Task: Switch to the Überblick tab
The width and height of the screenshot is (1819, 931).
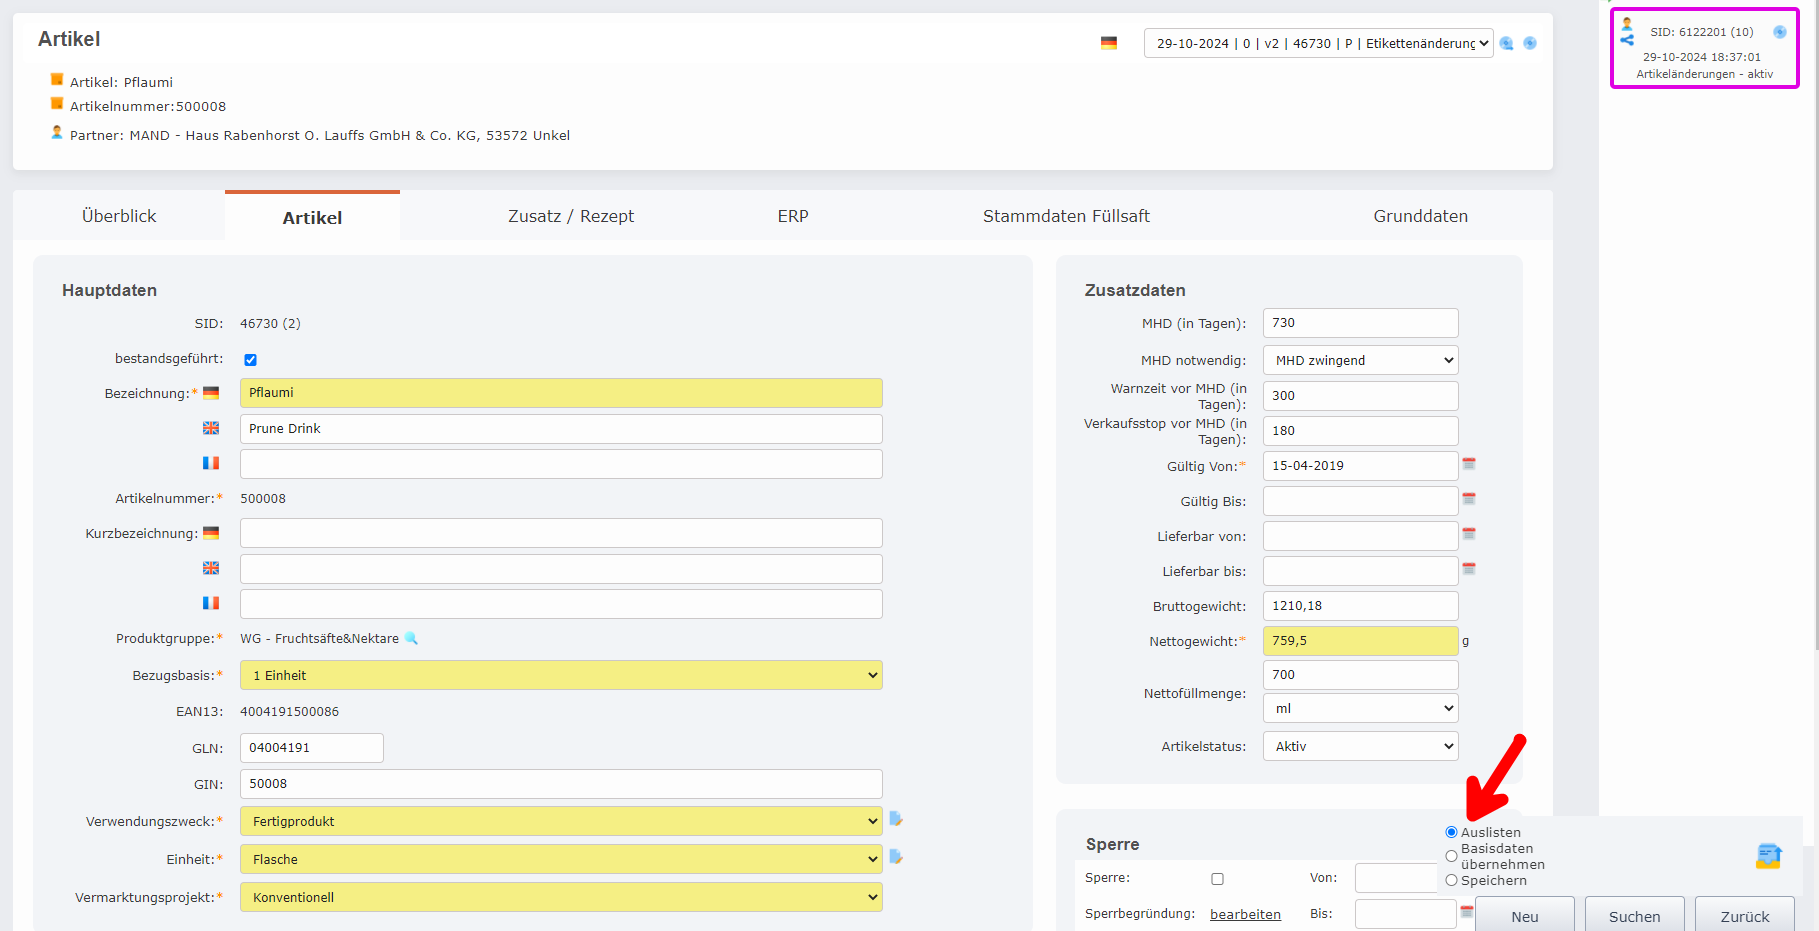Action: click(119, 216)
